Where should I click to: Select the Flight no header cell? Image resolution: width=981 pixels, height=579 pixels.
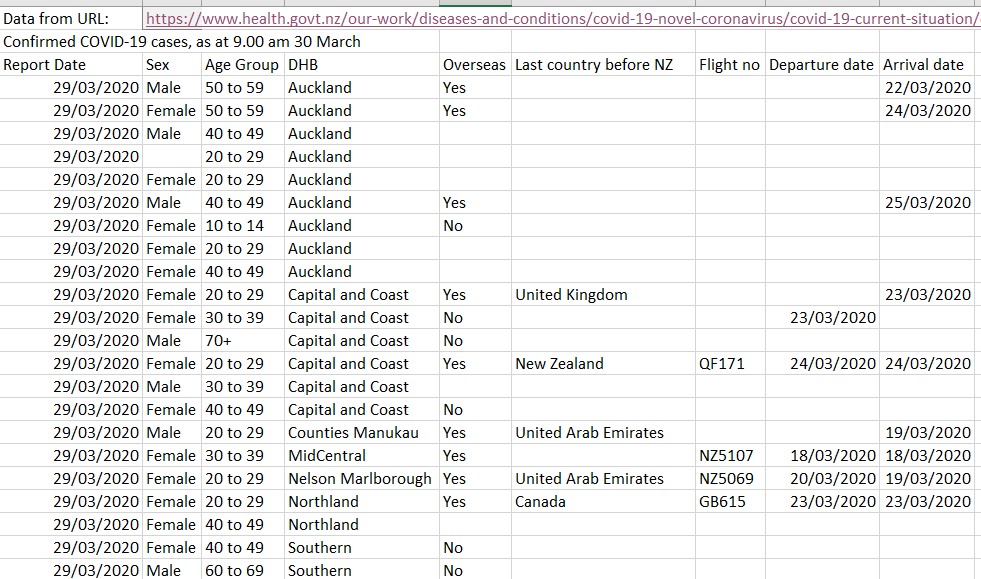729,65
